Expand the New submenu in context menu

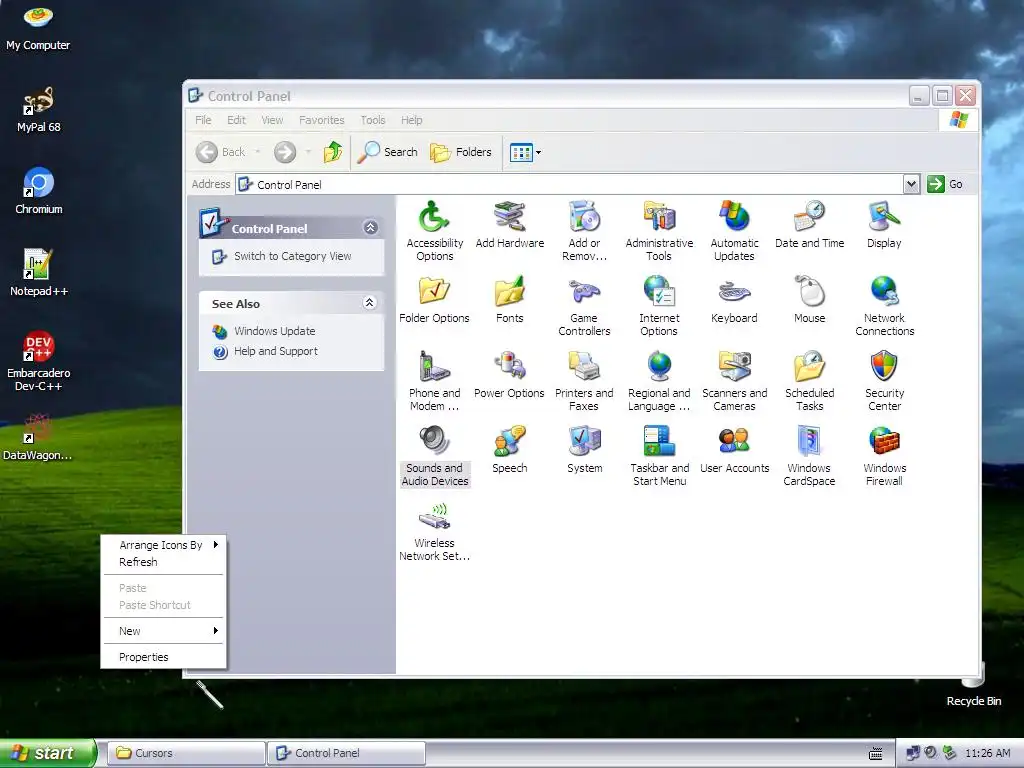(163, 631)
